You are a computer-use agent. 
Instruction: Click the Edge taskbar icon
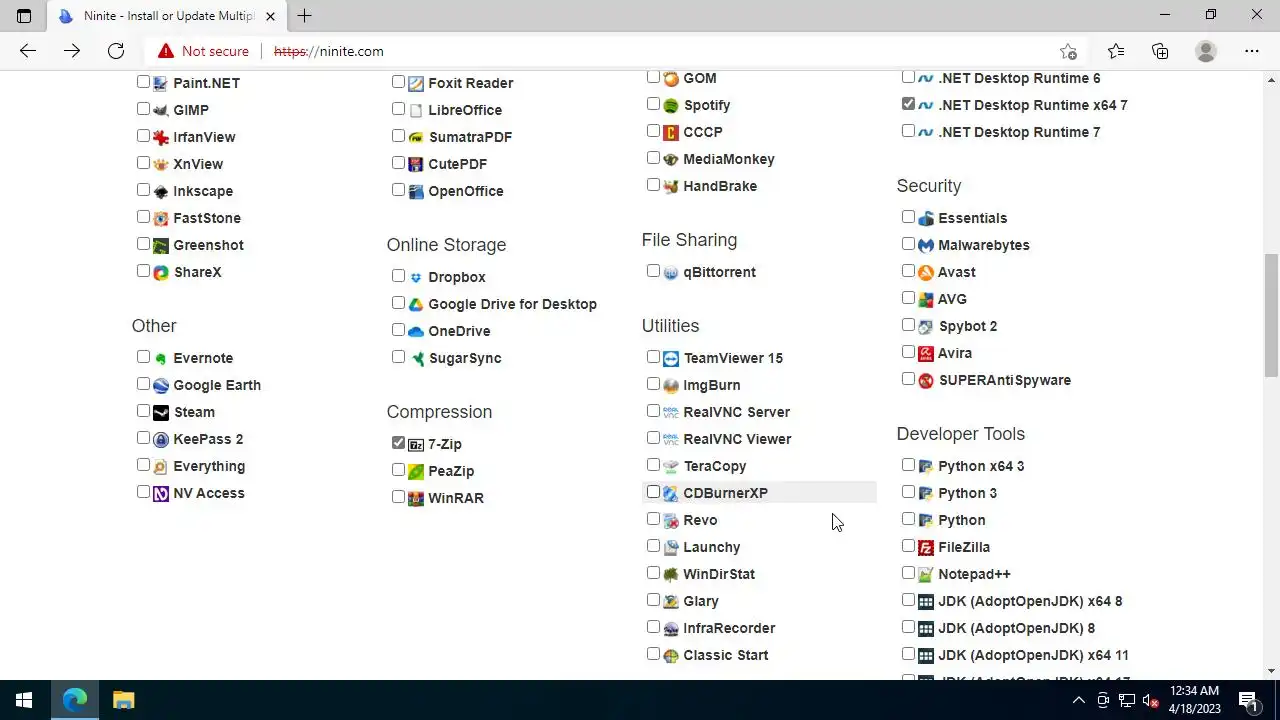pyautogui.click(x=75, y=700)
